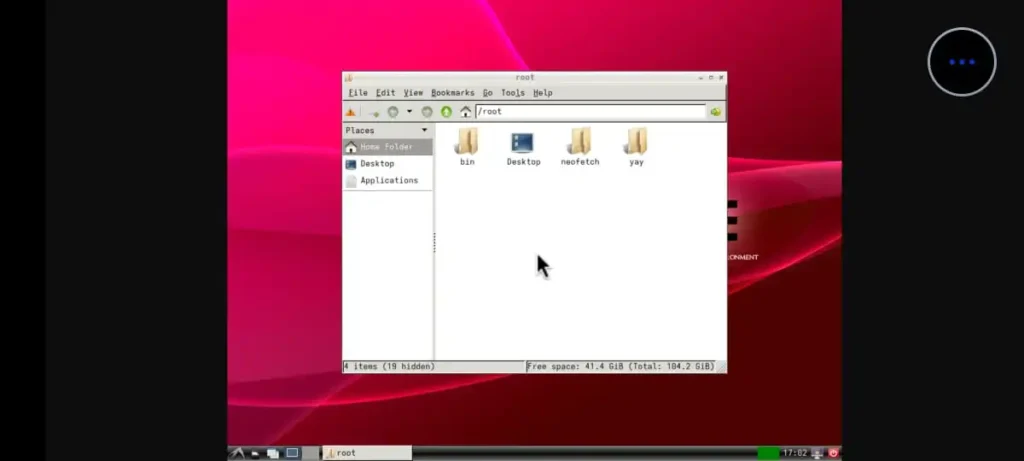
Task: Click the red power icon in taskbar
Action: 832,453
